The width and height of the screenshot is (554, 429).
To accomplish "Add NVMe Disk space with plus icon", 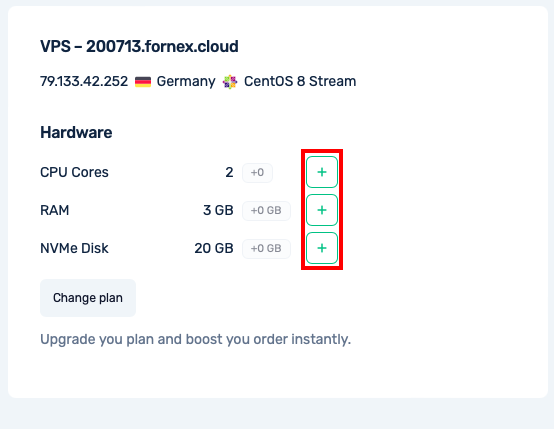I will (322, 248).
